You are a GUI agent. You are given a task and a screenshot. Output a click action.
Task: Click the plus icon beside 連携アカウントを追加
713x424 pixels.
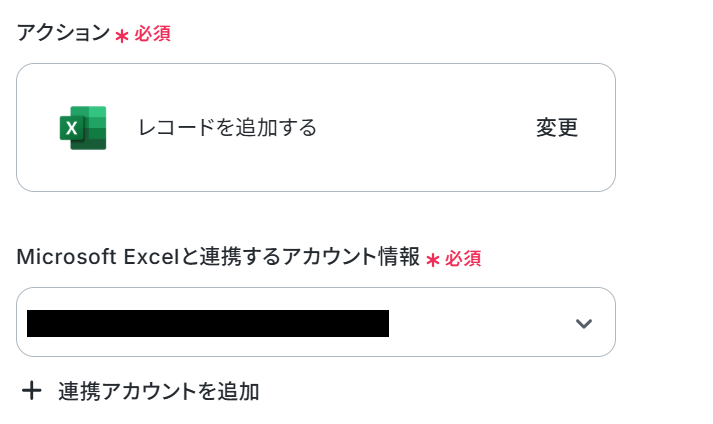(32, 391)
